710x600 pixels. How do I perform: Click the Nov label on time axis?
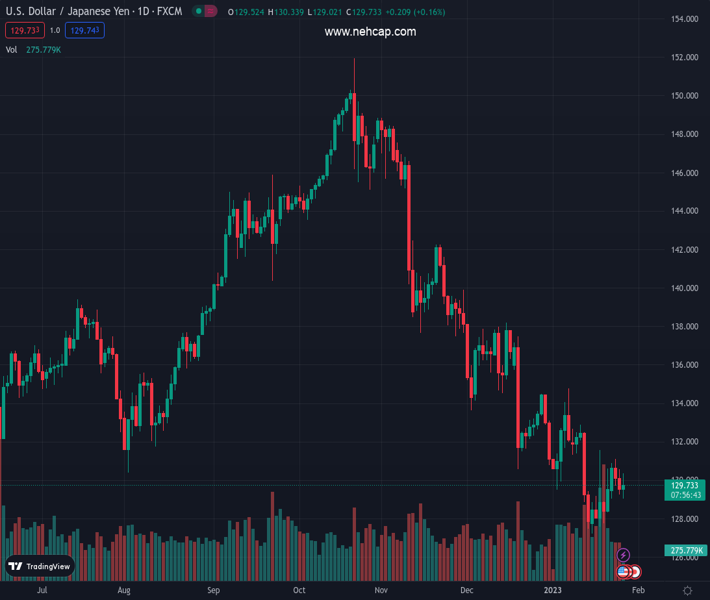pos(381,590)
